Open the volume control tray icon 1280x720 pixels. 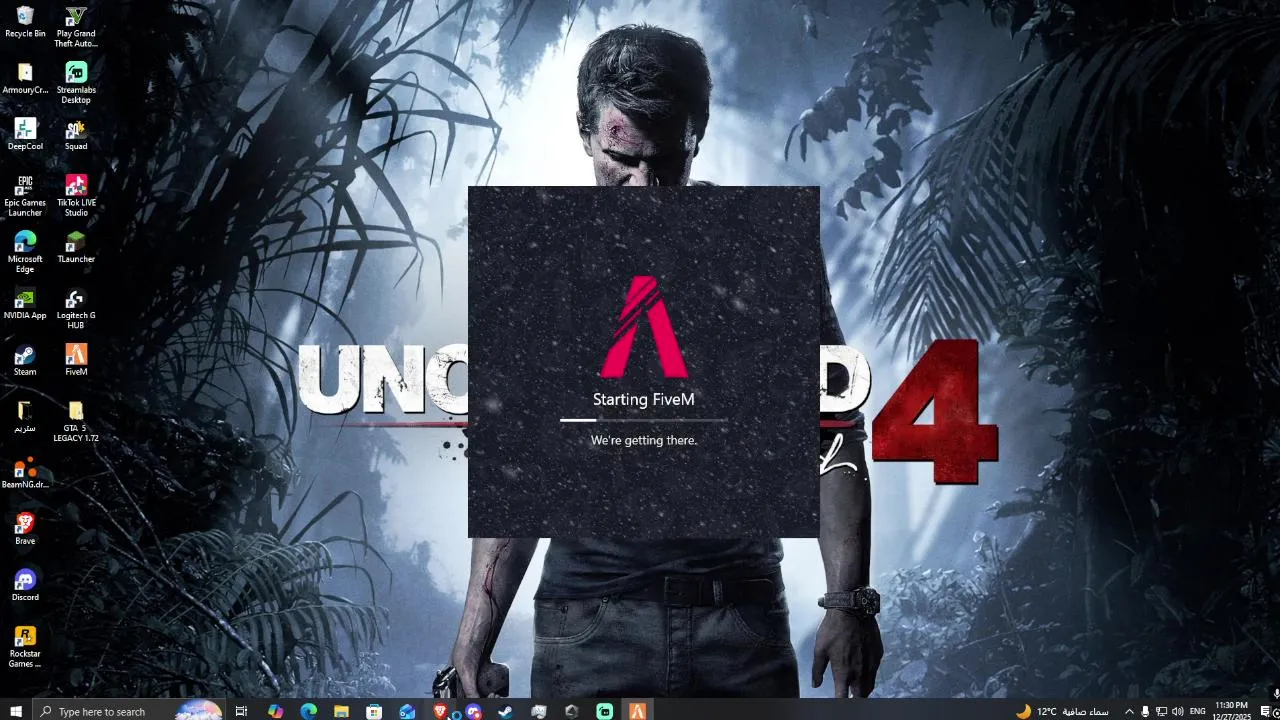coord(1177,711)
